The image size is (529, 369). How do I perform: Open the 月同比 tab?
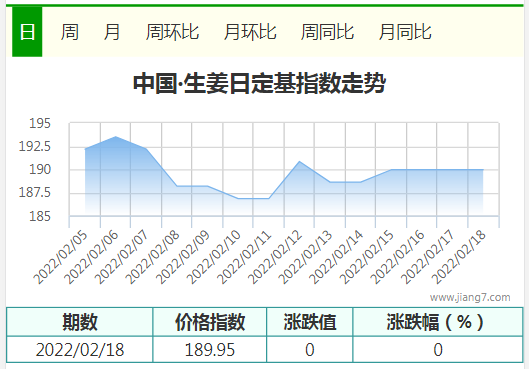tap(405, 32)
